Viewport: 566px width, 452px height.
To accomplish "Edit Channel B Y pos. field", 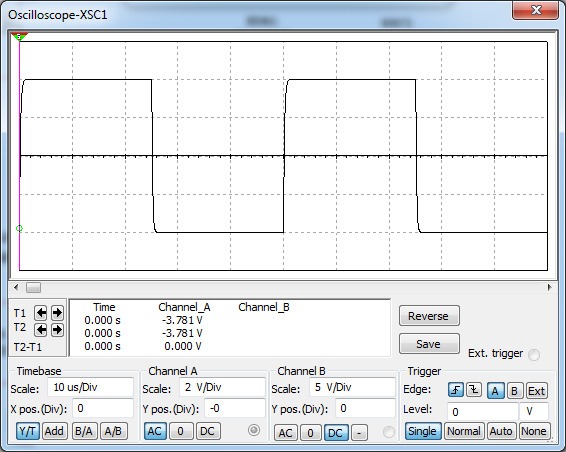I will 365,408.
